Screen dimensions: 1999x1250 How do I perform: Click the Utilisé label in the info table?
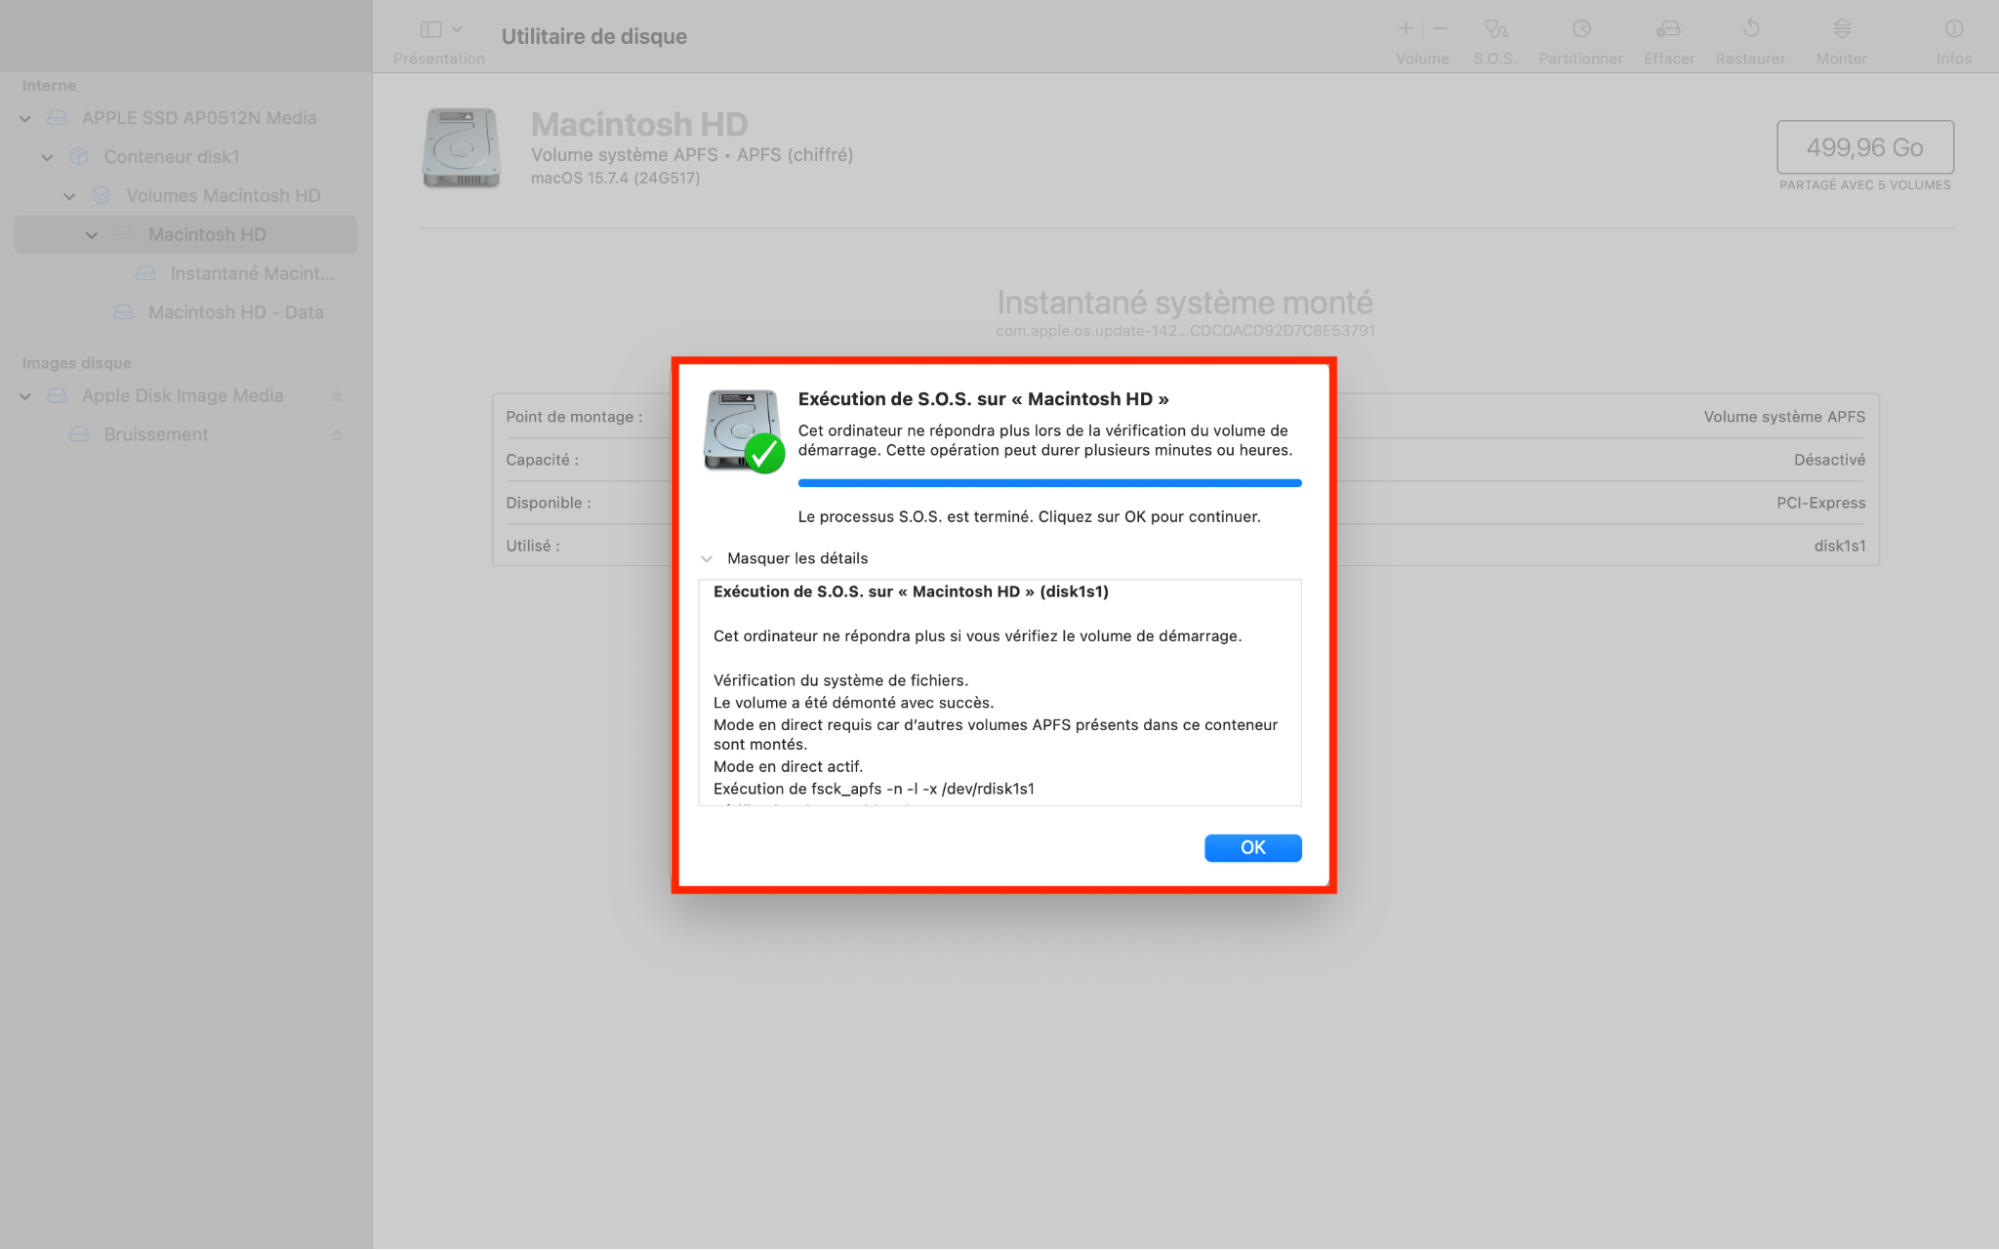532,546
